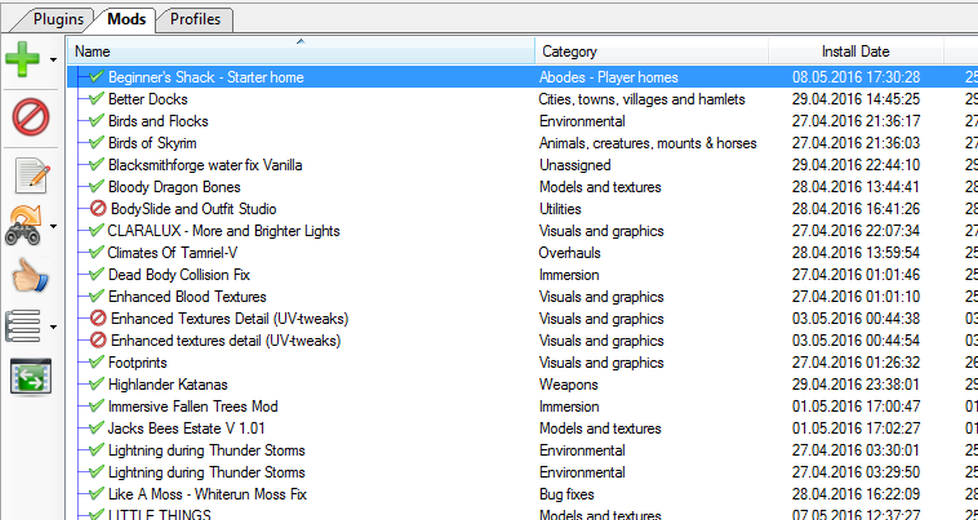The width and height of the screenshot is (978, 520).
Task: Click the list categories icon
Action: [x=23, y=326]
